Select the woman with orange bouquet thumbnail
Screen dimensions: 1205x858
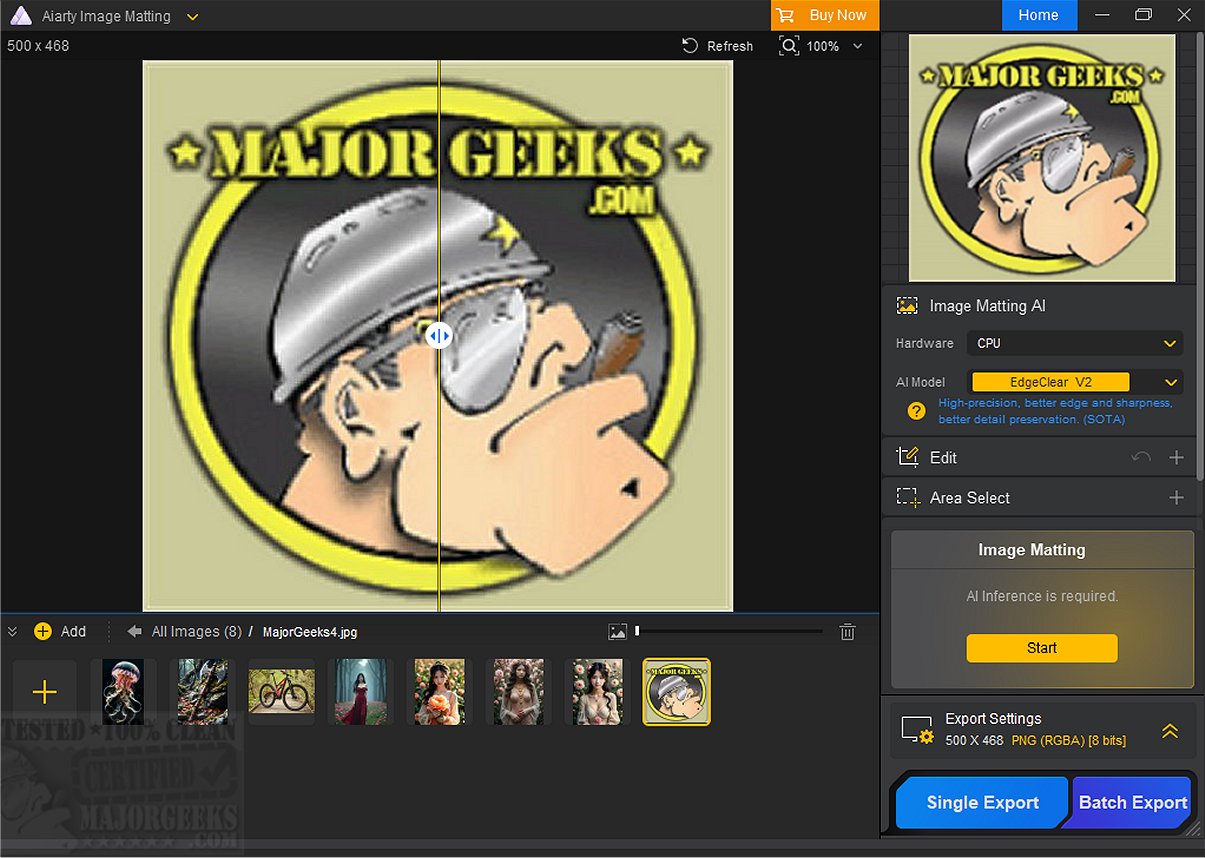coord(440,692)
